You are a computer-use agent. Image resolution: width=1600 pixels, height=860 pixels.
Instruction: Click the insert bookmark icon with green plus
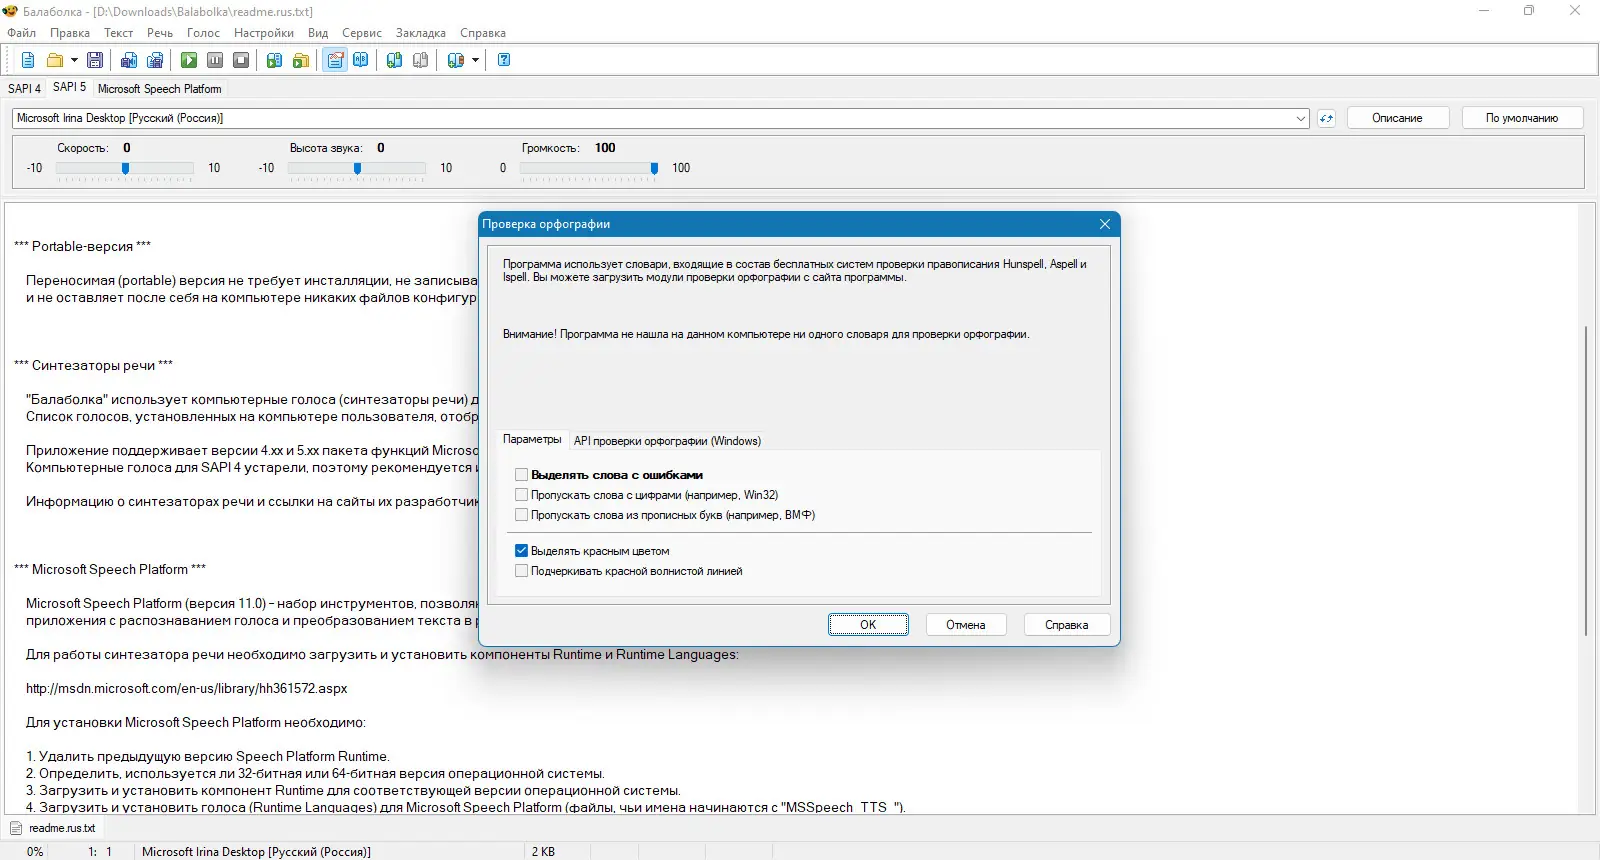pos(395,60)
